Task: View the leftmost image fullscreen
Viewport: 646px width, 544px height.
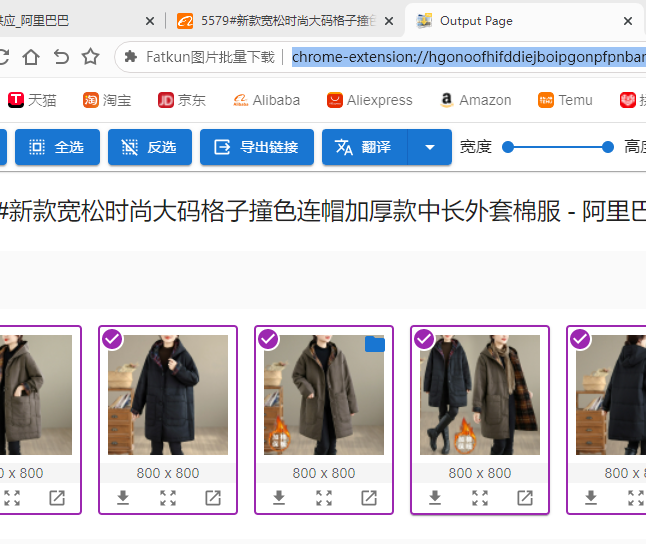Action: (x=12, y=498)
